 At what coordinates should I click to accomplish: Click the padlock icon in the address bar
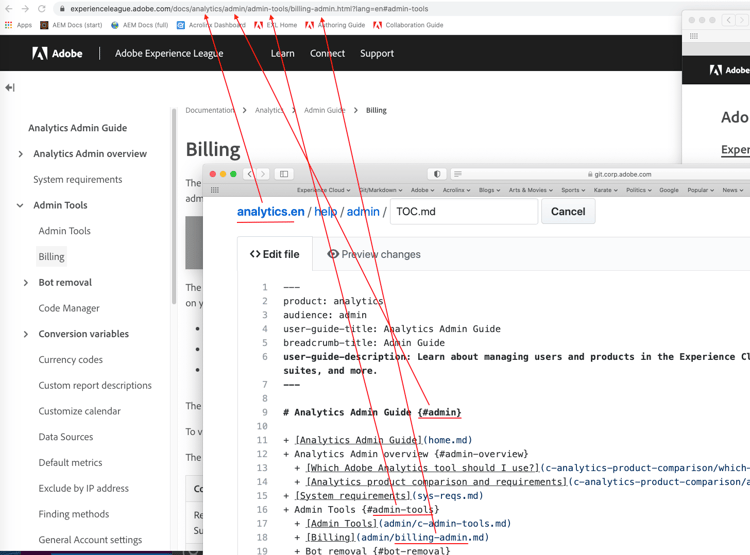click(62, 9)
